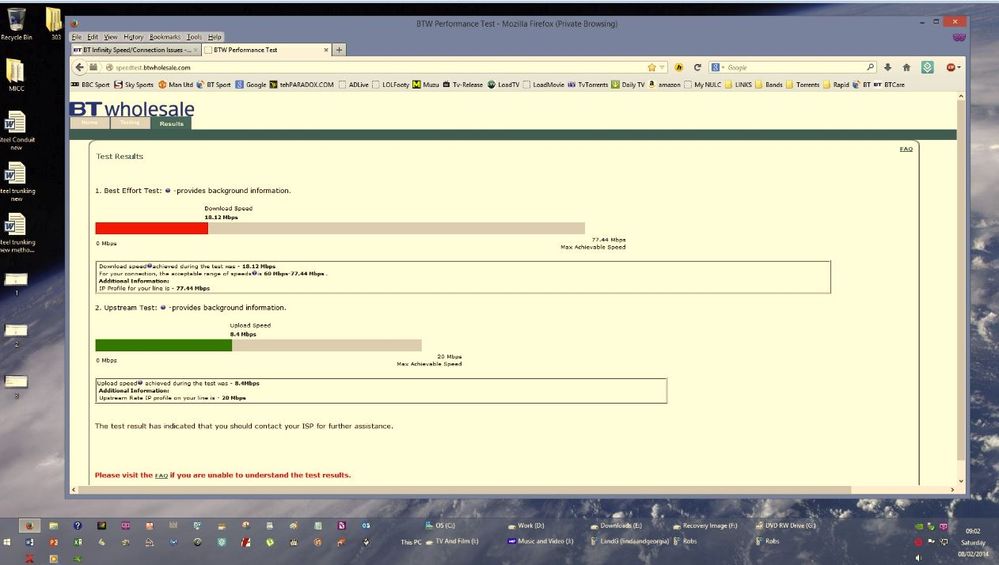This screenshot has height=565, width=999.
Task: Open the History menu
Action: [133, 37]
